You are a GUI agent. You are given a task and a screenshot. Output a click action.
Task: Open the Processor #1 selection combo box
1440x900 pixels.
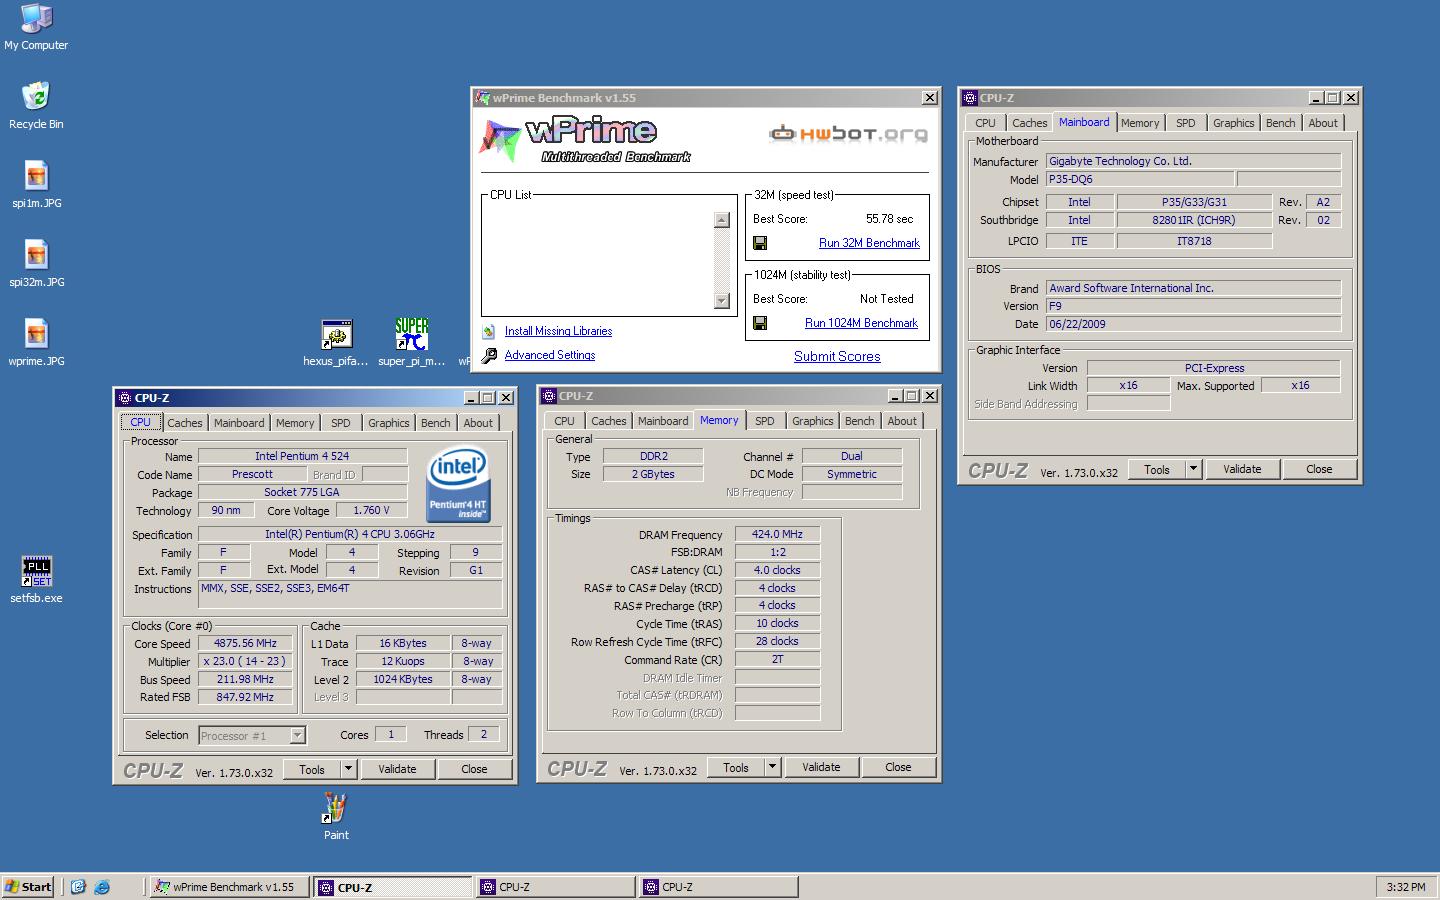252,735
